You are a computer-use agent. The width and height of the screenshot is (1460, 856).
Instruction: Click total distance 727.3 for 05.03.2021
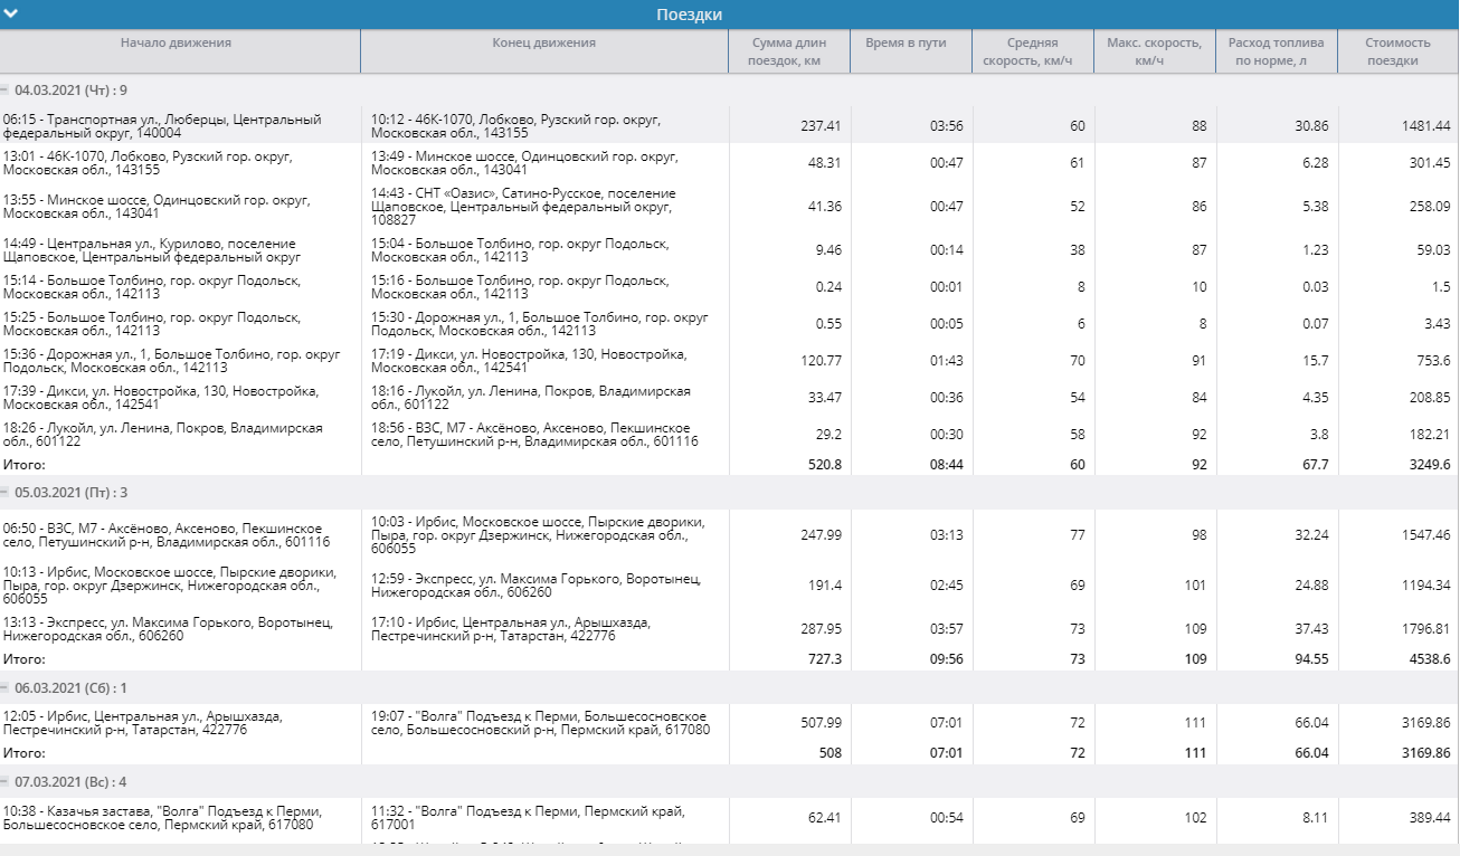click(x=825, y=659)
